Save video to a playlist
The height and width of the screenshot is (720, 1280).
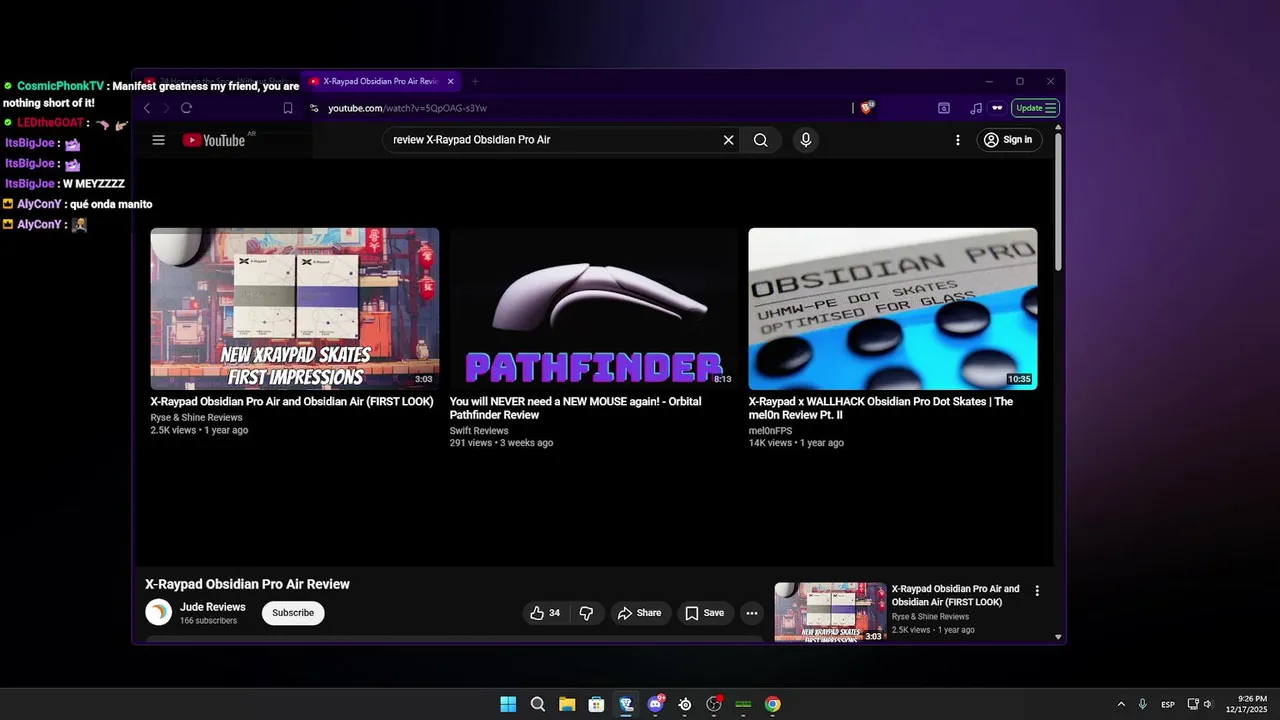tap(704, 613)
